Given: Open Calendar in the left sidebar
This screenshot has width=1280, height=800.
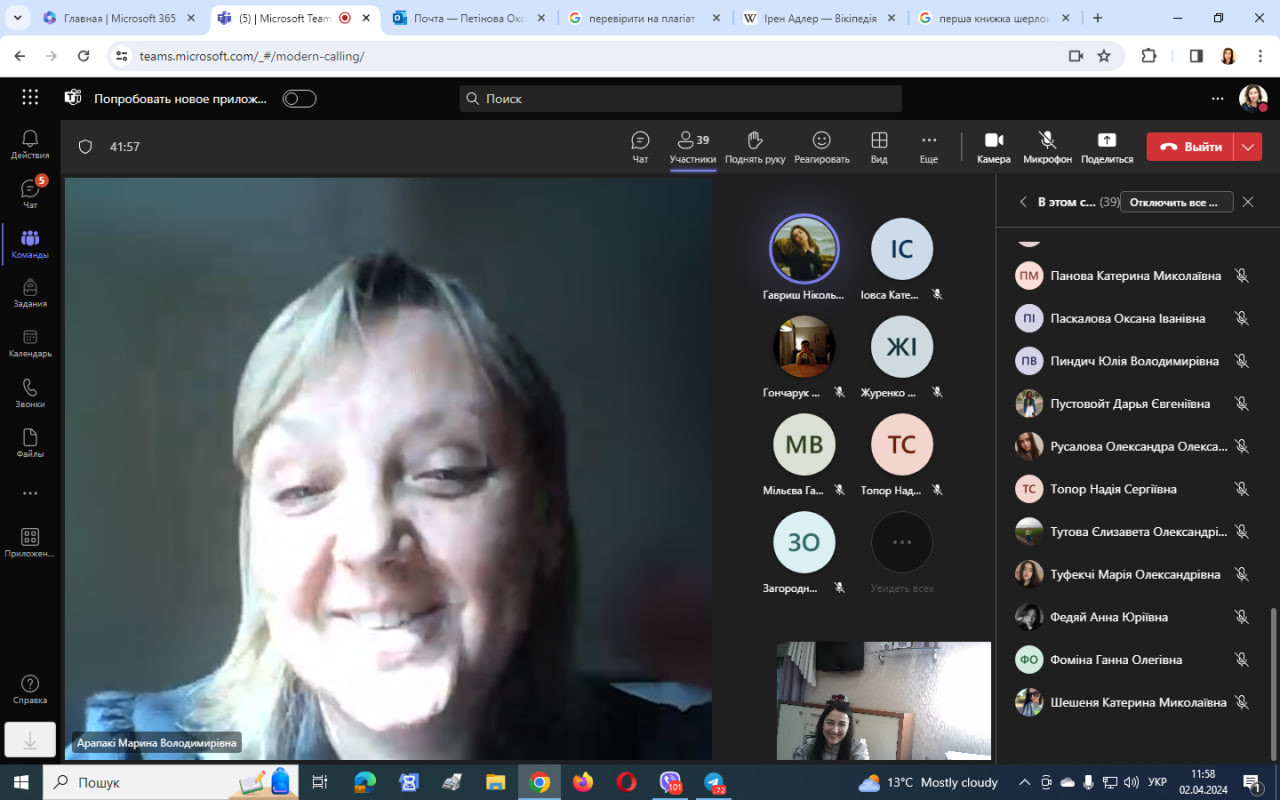Looking at the screenshot, I should click(30, 343).
